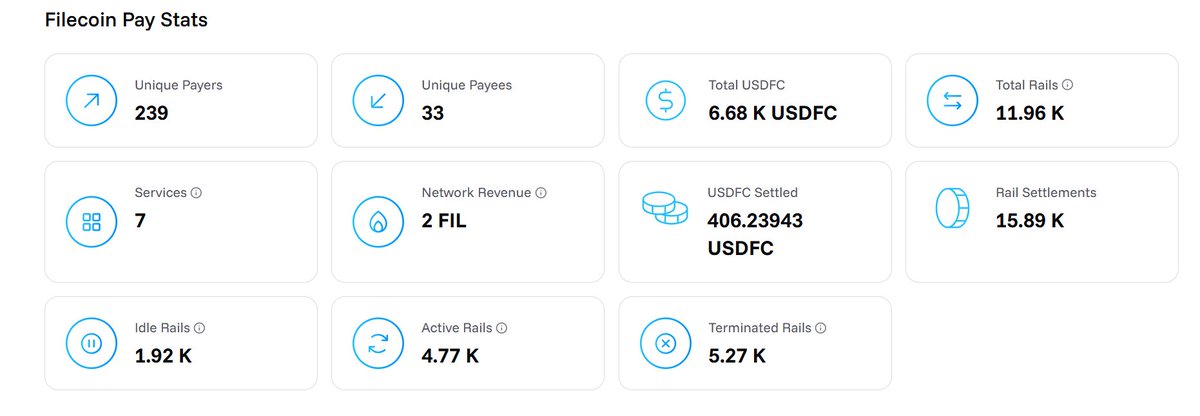Click the Rail Settlements label

point(1046,193)
